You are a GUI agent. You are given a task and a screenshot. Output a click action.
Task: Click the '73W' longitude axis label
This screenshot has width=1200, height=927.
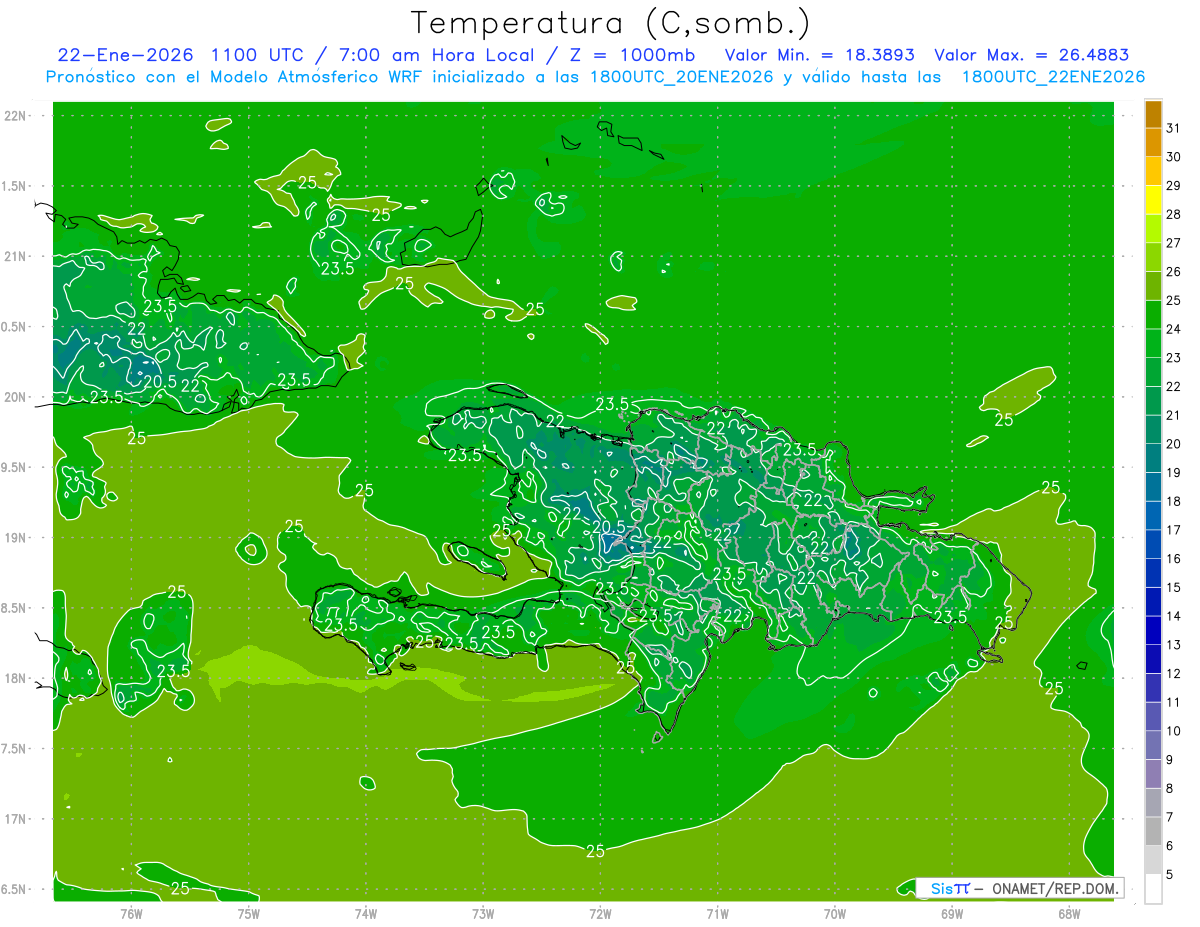pyautogui.click(x=483, y=912)
